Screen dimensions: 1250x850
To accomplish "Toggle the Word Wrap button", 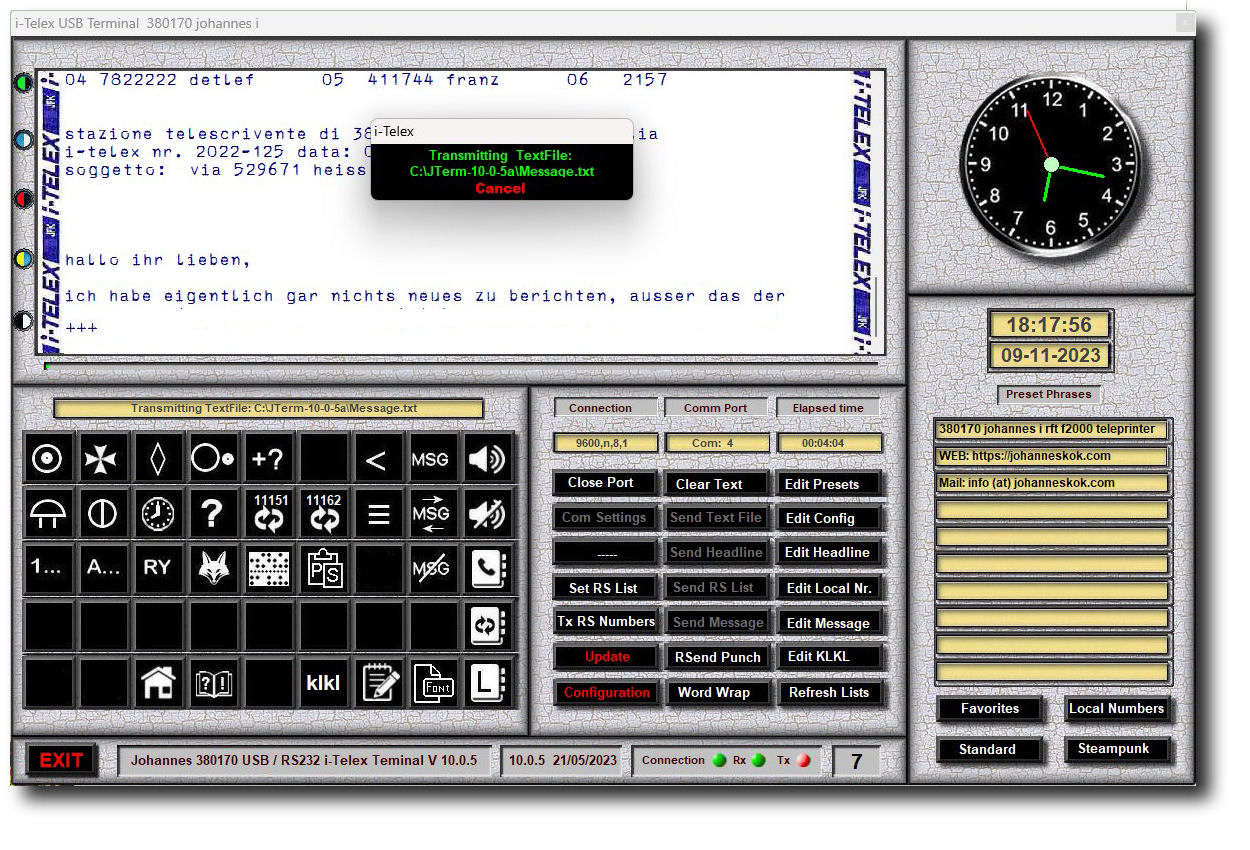I will [716, 692].
